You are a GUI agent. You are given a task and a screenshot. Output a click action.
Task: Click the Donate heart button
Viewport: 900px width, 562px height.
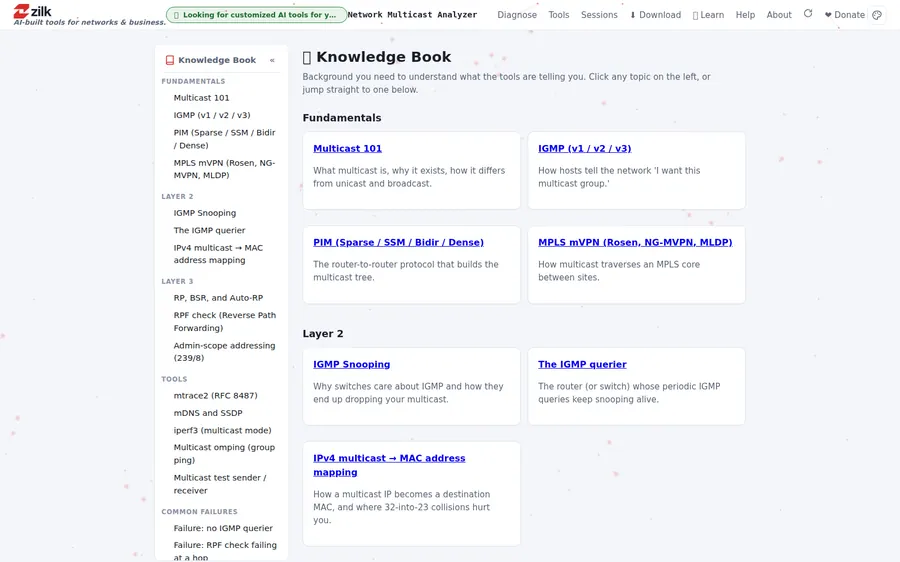844,15
